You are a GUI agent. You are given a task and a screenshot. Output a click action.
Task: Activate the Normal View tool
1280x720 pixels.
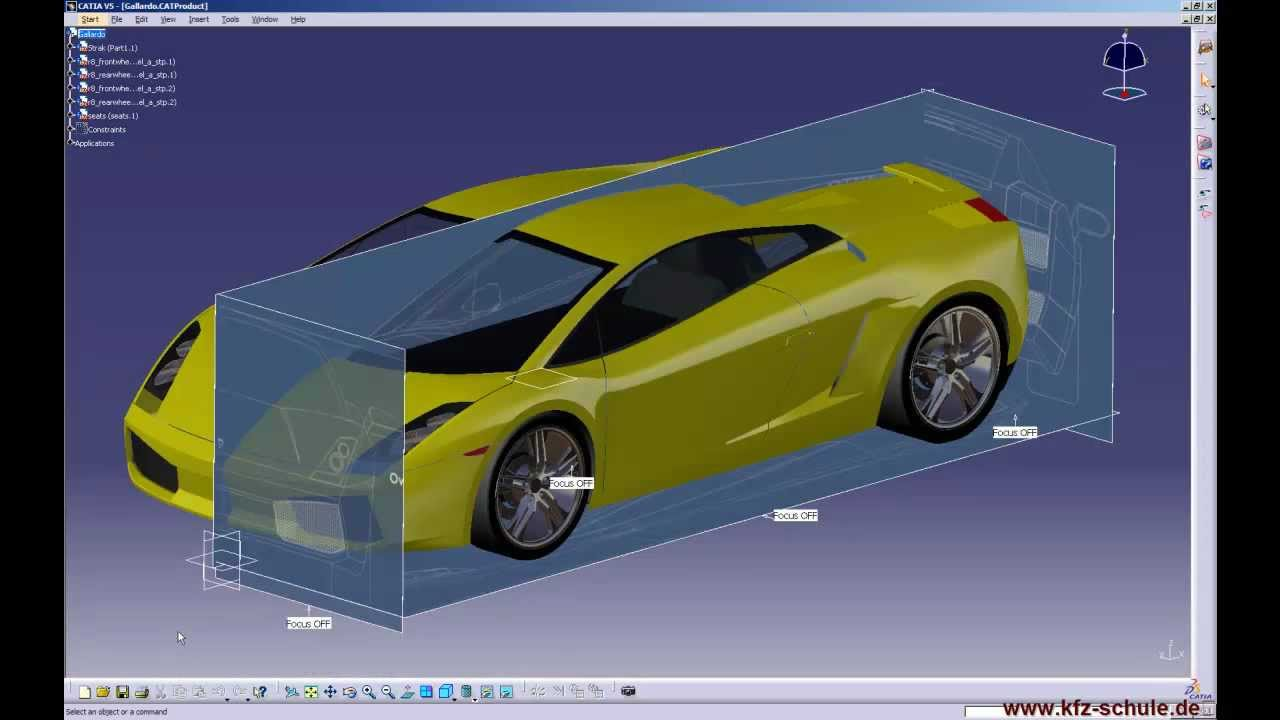click(407, 691)
